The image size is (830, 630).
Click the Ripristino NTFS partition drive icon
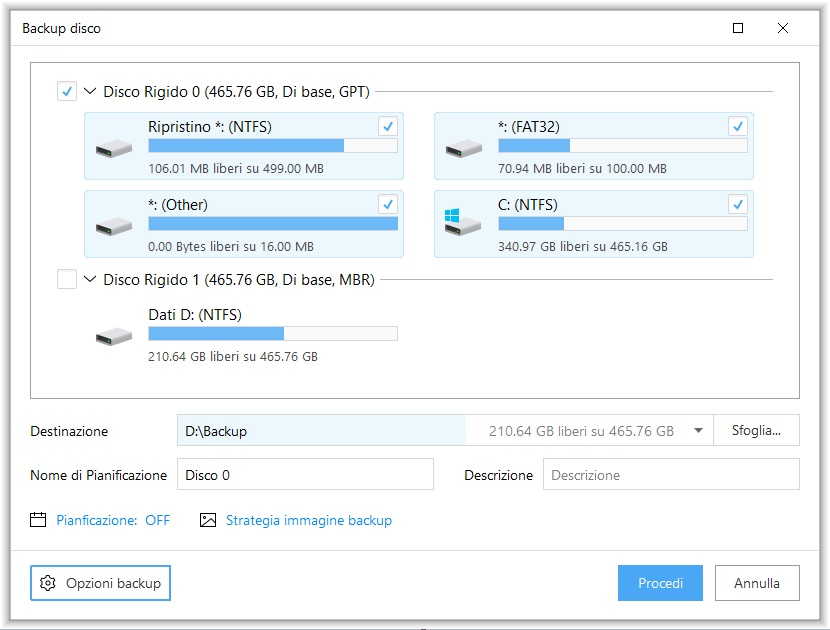pyautogui.click(x=114, y=148)
